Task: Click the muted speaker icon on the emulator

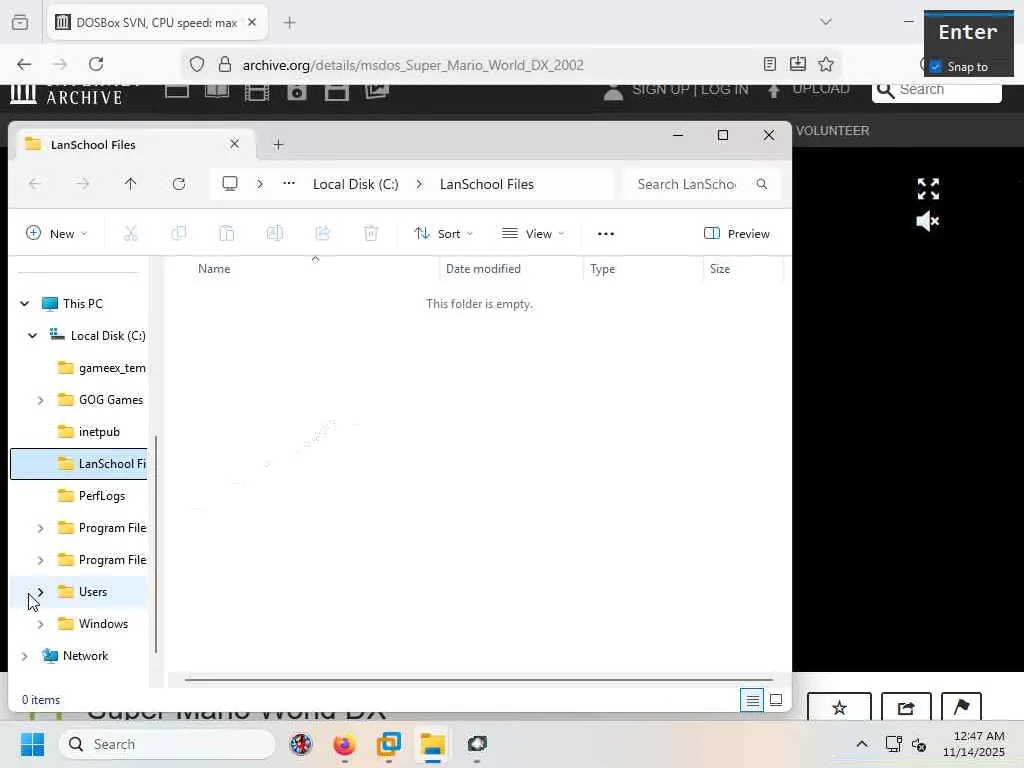Action: click(x=927, y=221)
